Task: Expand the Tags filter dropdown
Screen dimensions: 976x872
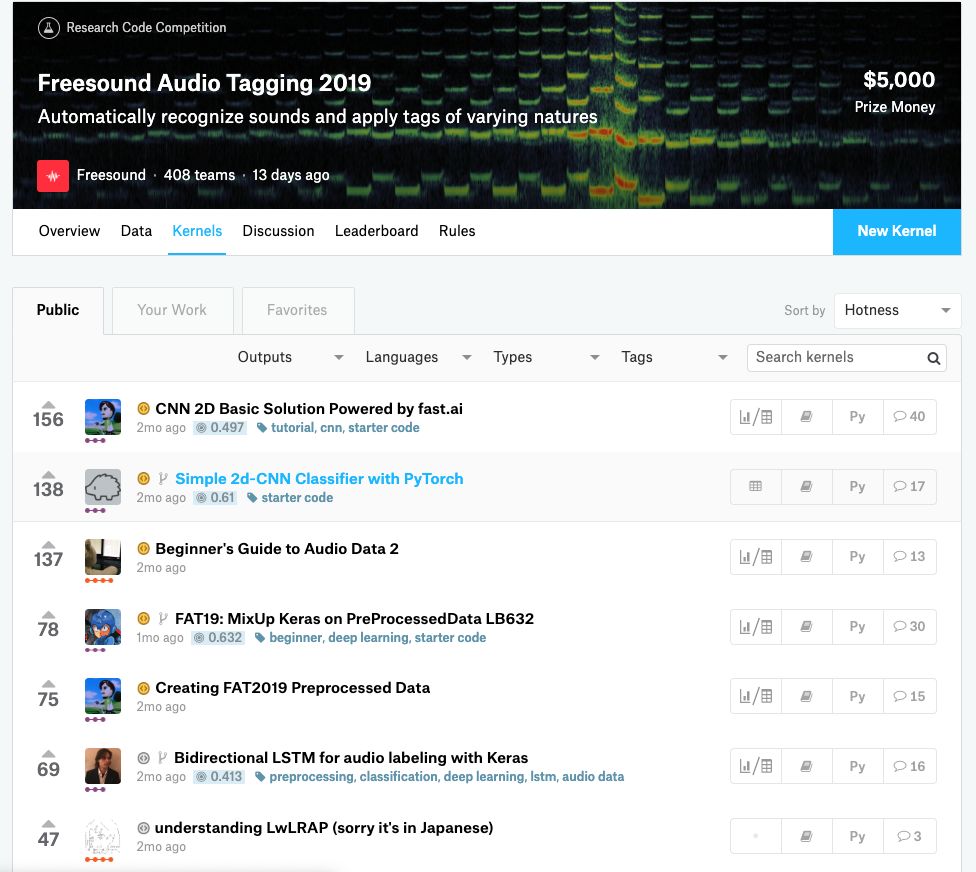Action: (x=674, y=357)
